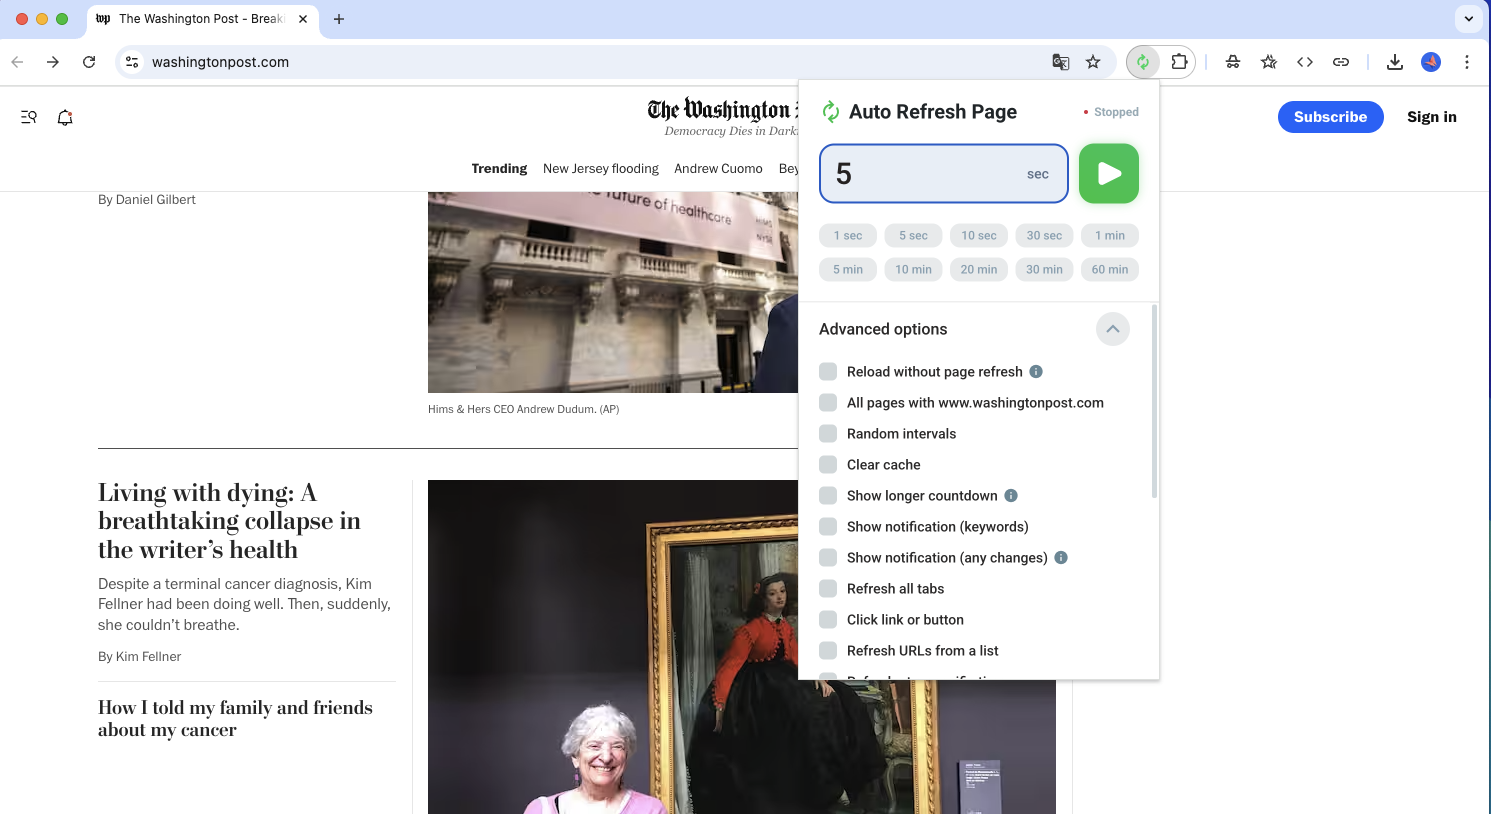Image resolution: width=1491 pixels, height=814 pixels.
Task: Enable the Clear cache option
Action: [x=828, y=464]
